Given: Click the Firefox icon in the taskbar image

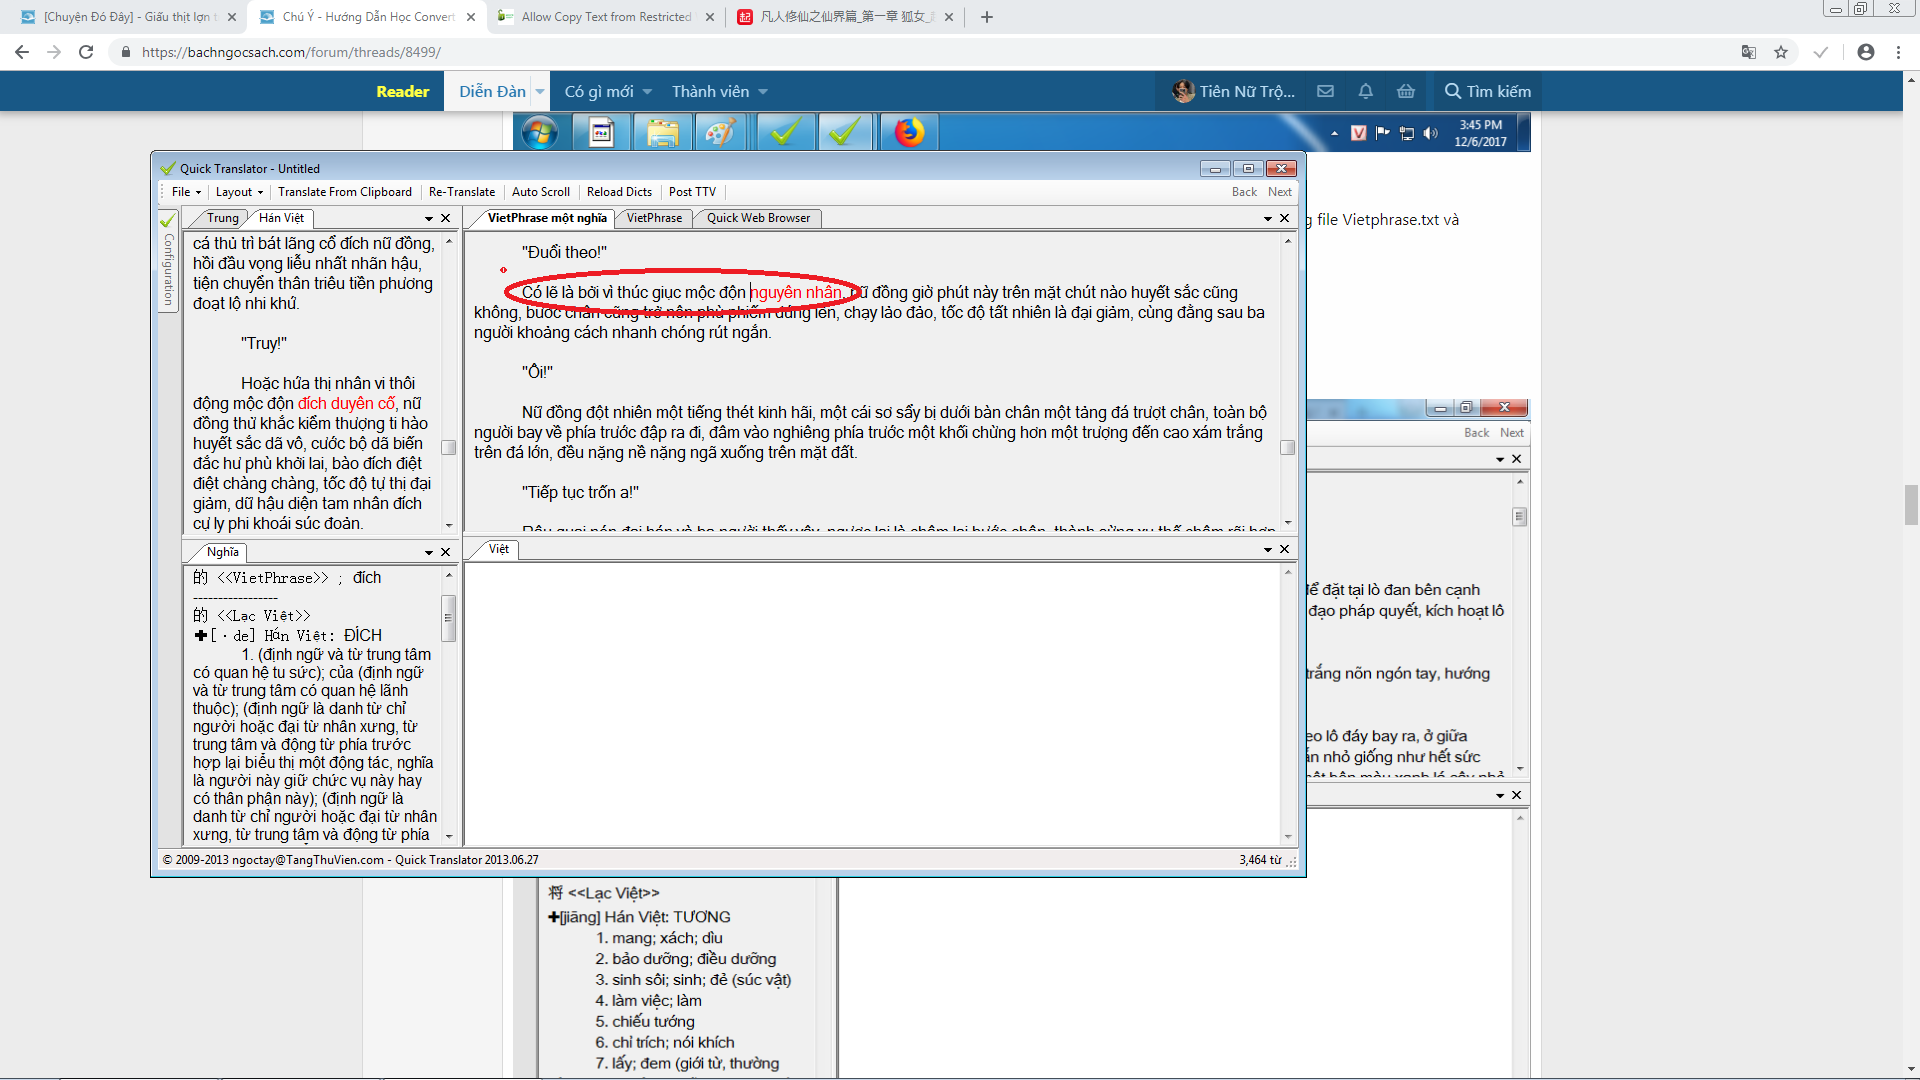Looking at the screenshot, I should 908,132.
